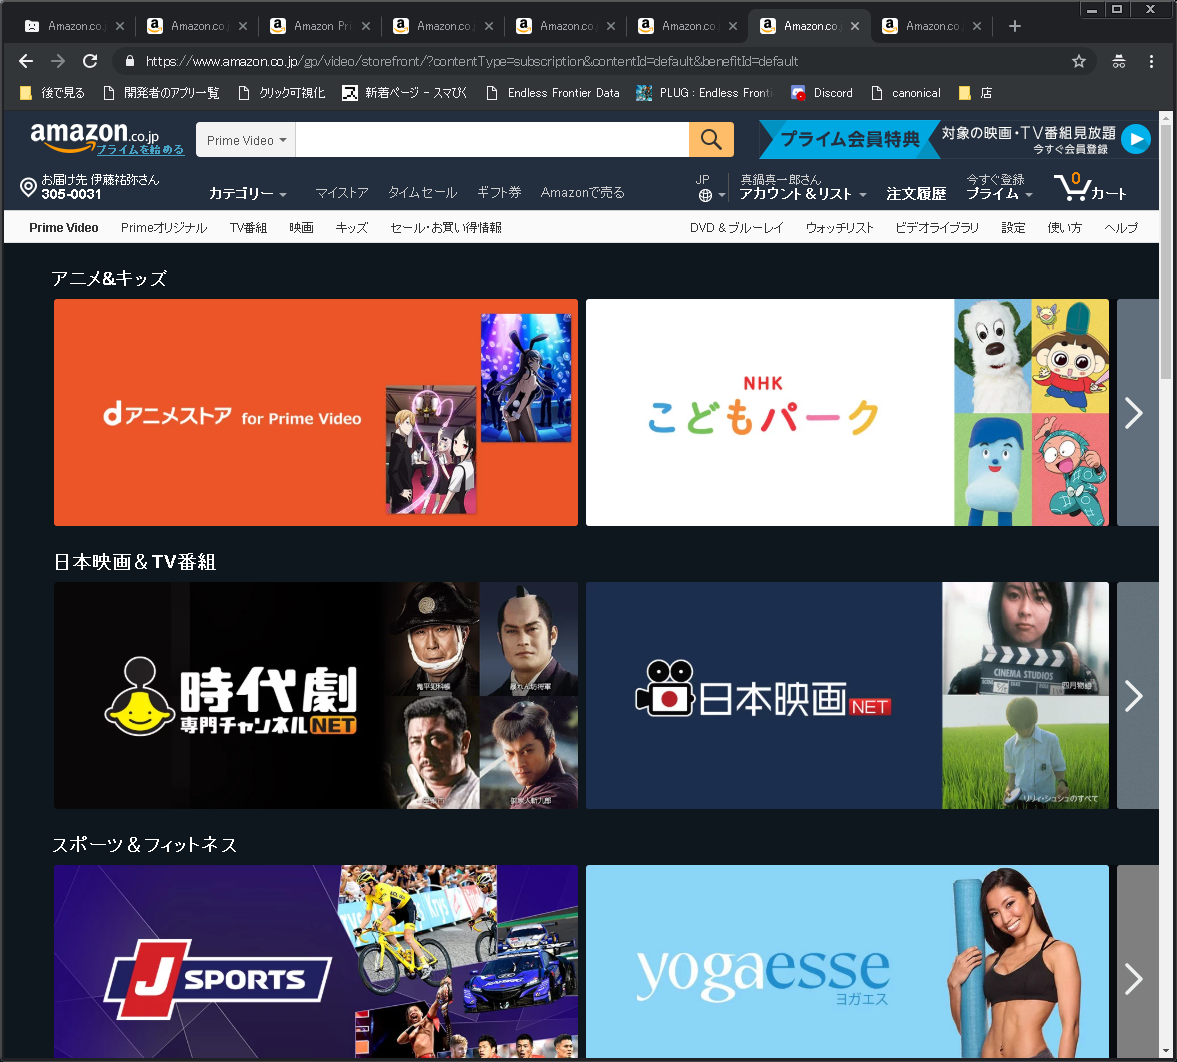Open the 映画 section
Screen dimensions: 1177x1062
[301, 227]
